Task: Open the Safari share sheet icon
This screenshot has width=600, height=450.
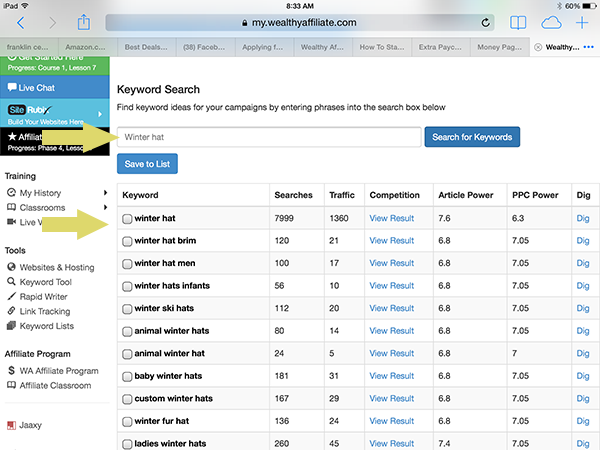Action: [84, 22]
